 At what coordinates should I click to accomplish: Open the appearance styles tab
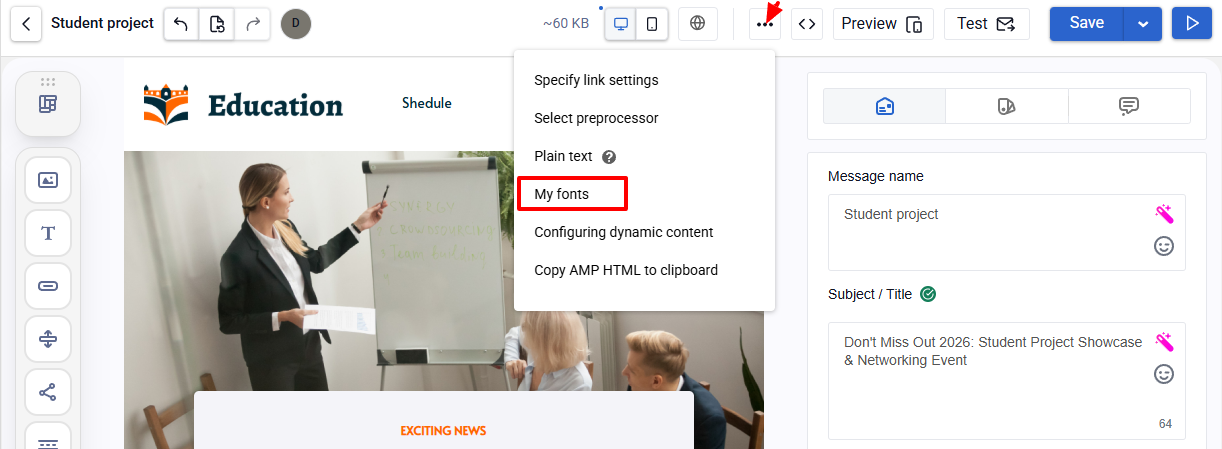1006,106
